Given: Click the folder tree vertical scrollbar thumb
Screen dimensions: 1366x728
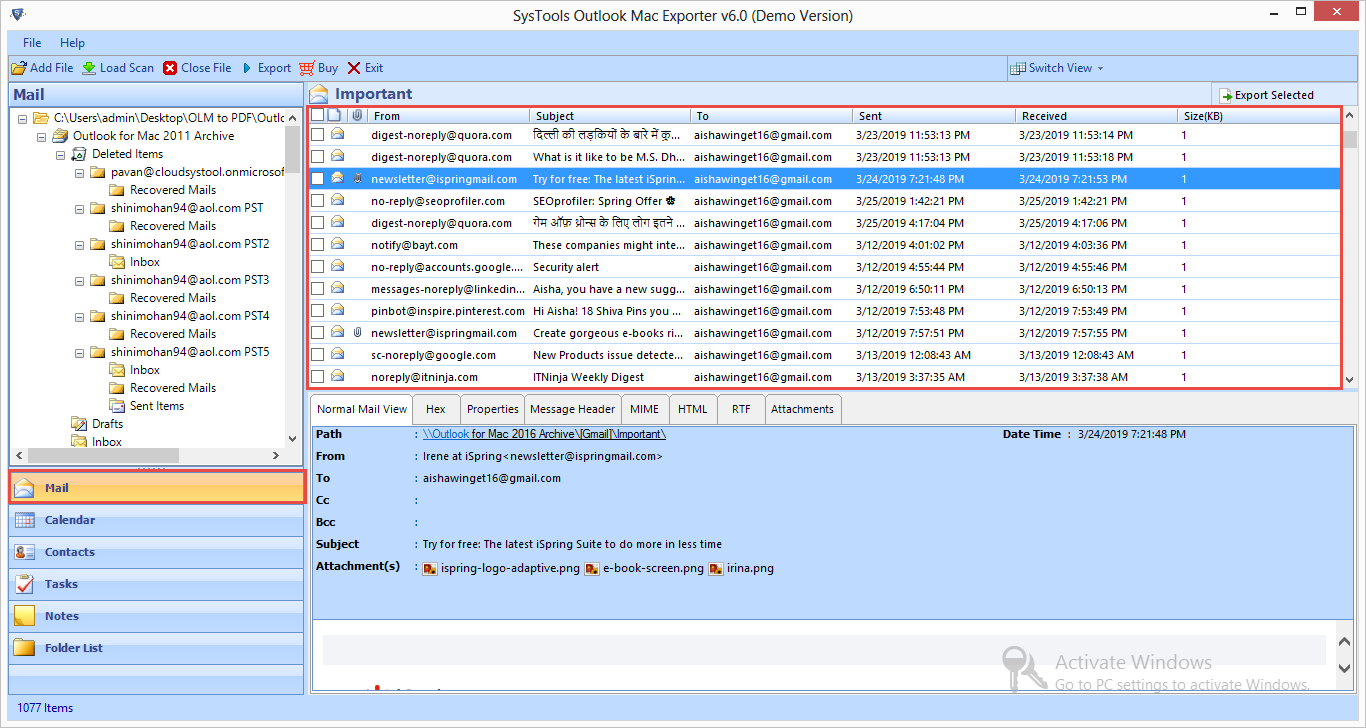Looking at the screenshot, I should (293, 150).
